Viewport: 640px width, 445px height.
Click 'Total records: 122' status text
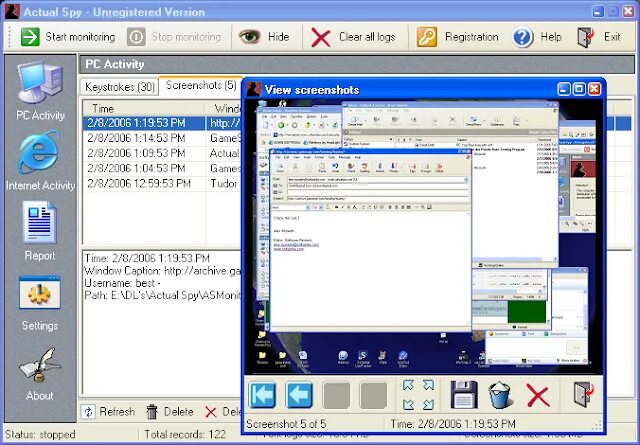(185, 434)
